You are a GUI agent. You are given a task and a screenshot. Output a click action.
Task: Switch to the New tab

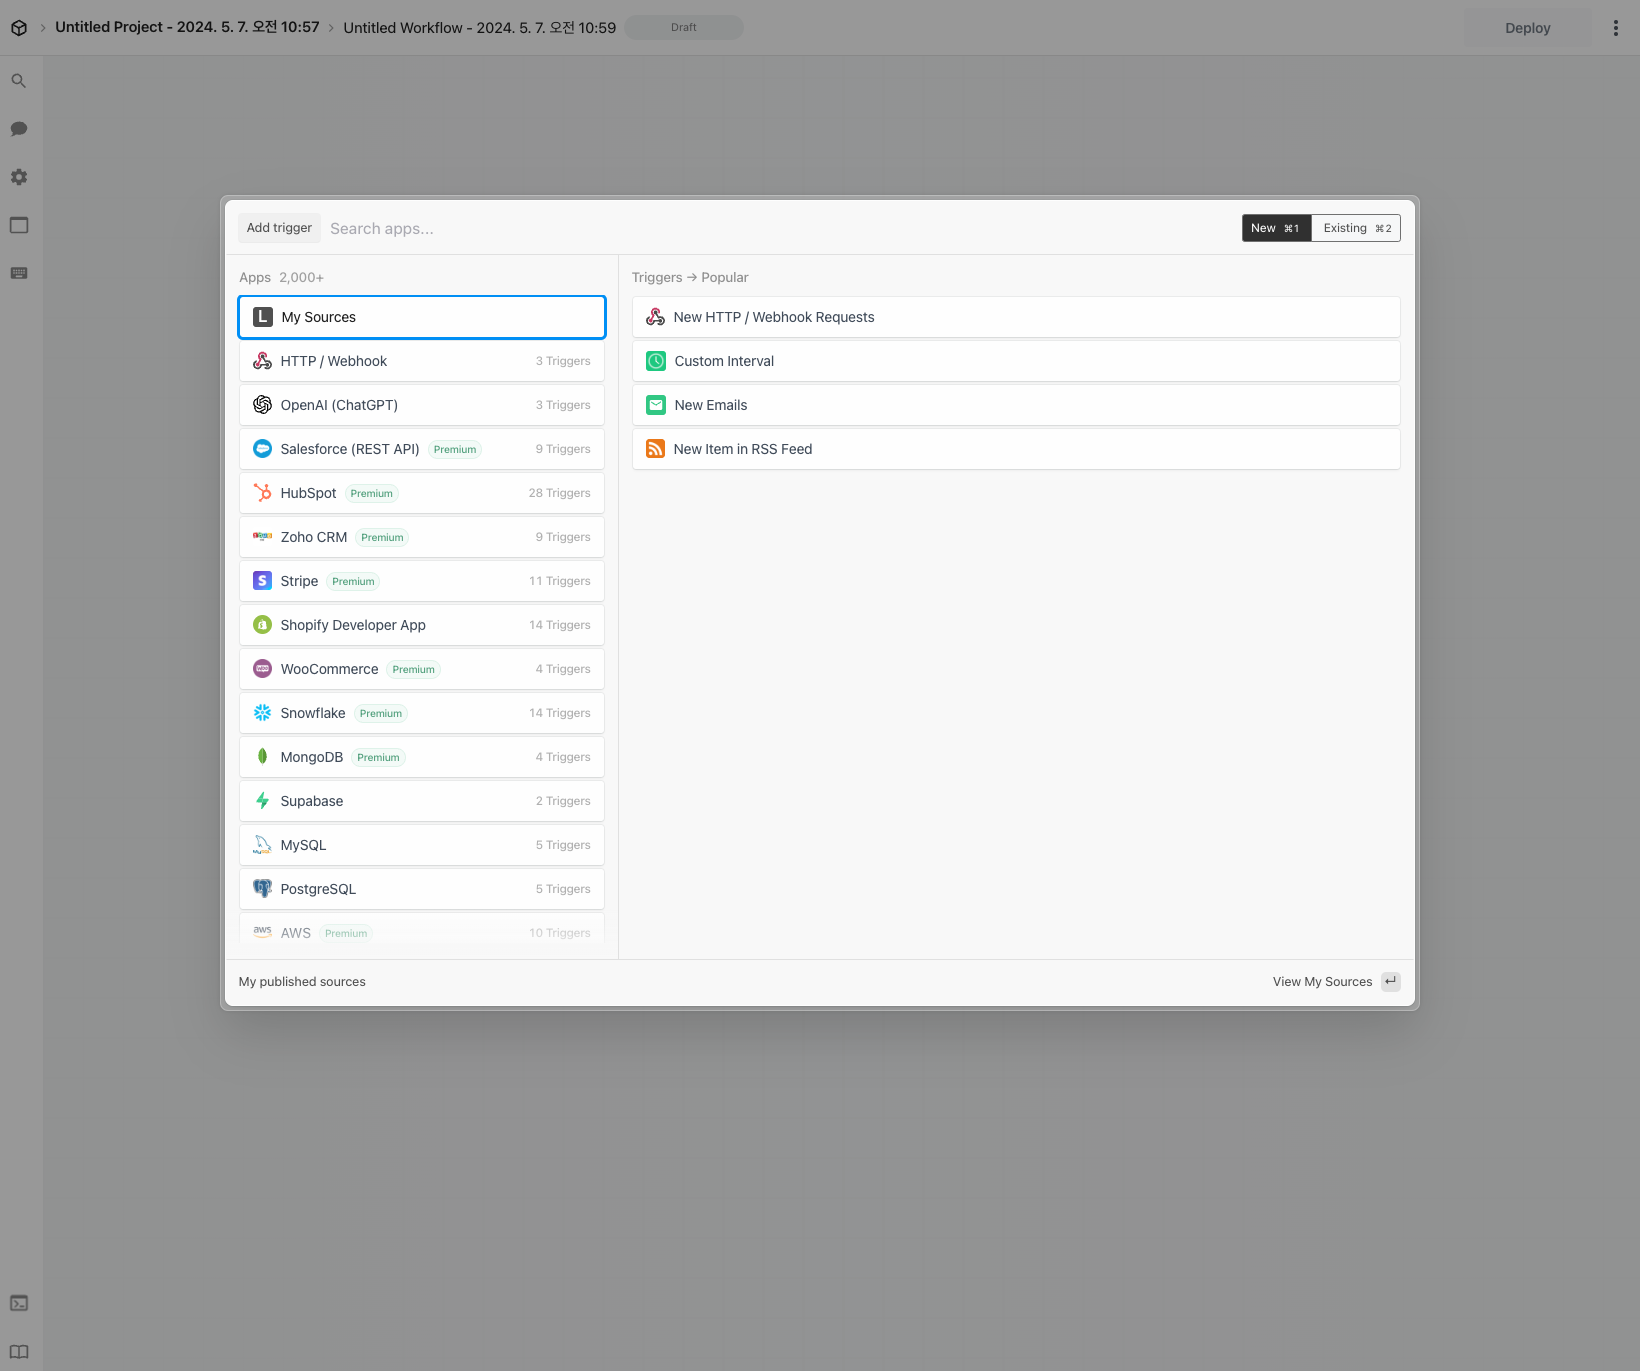1276,228
